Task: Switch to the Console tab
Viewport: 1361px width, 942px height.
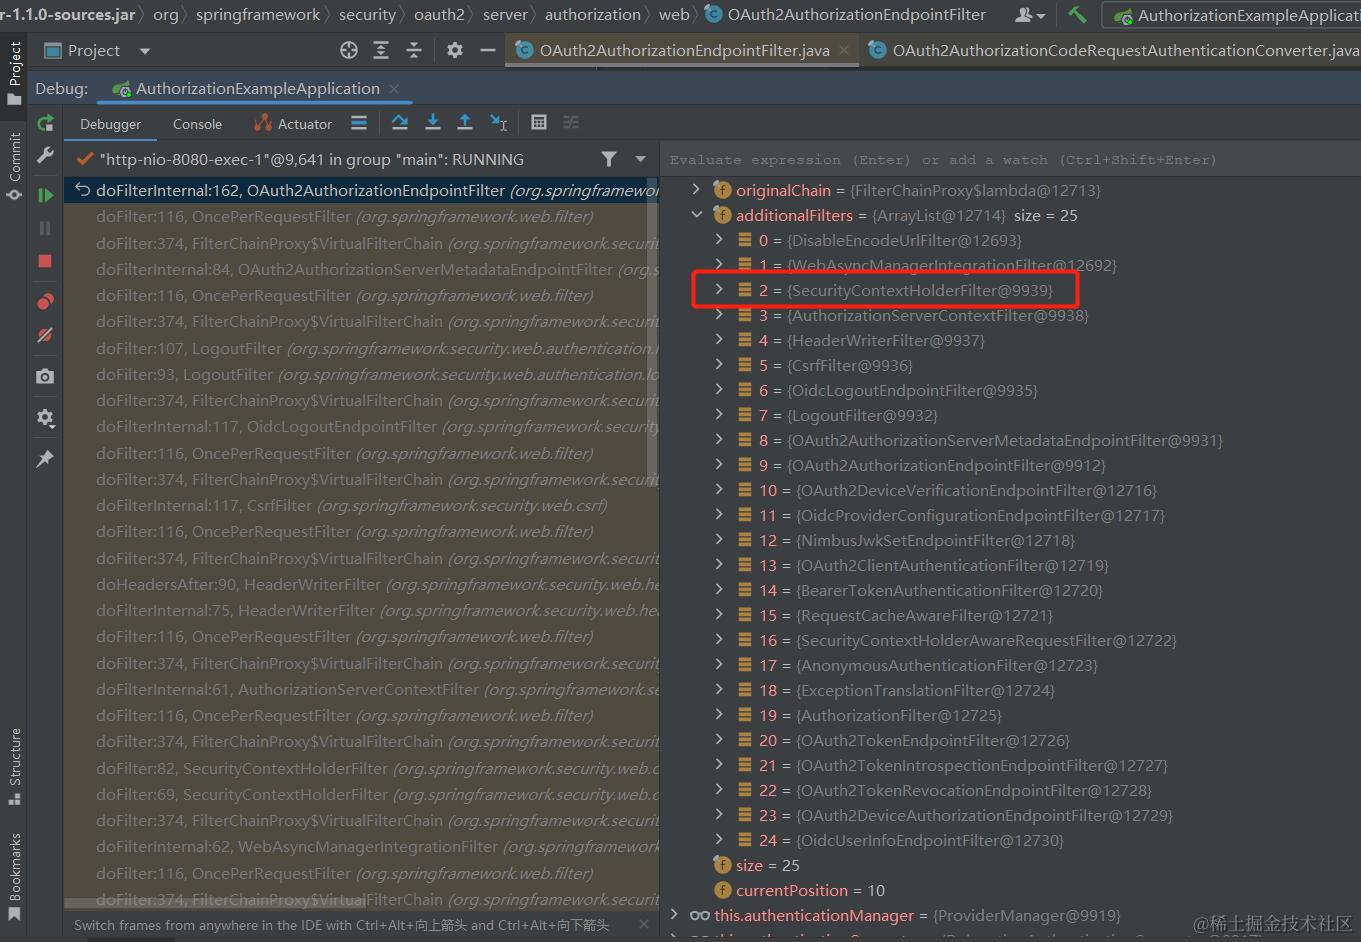Action: [197, 123]
